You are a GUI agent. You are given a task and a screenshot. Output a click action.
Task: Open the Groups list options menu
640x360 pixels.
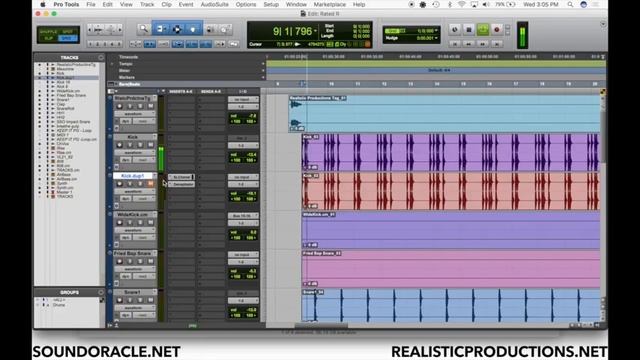pyautogui.click(x=101, y=292)
